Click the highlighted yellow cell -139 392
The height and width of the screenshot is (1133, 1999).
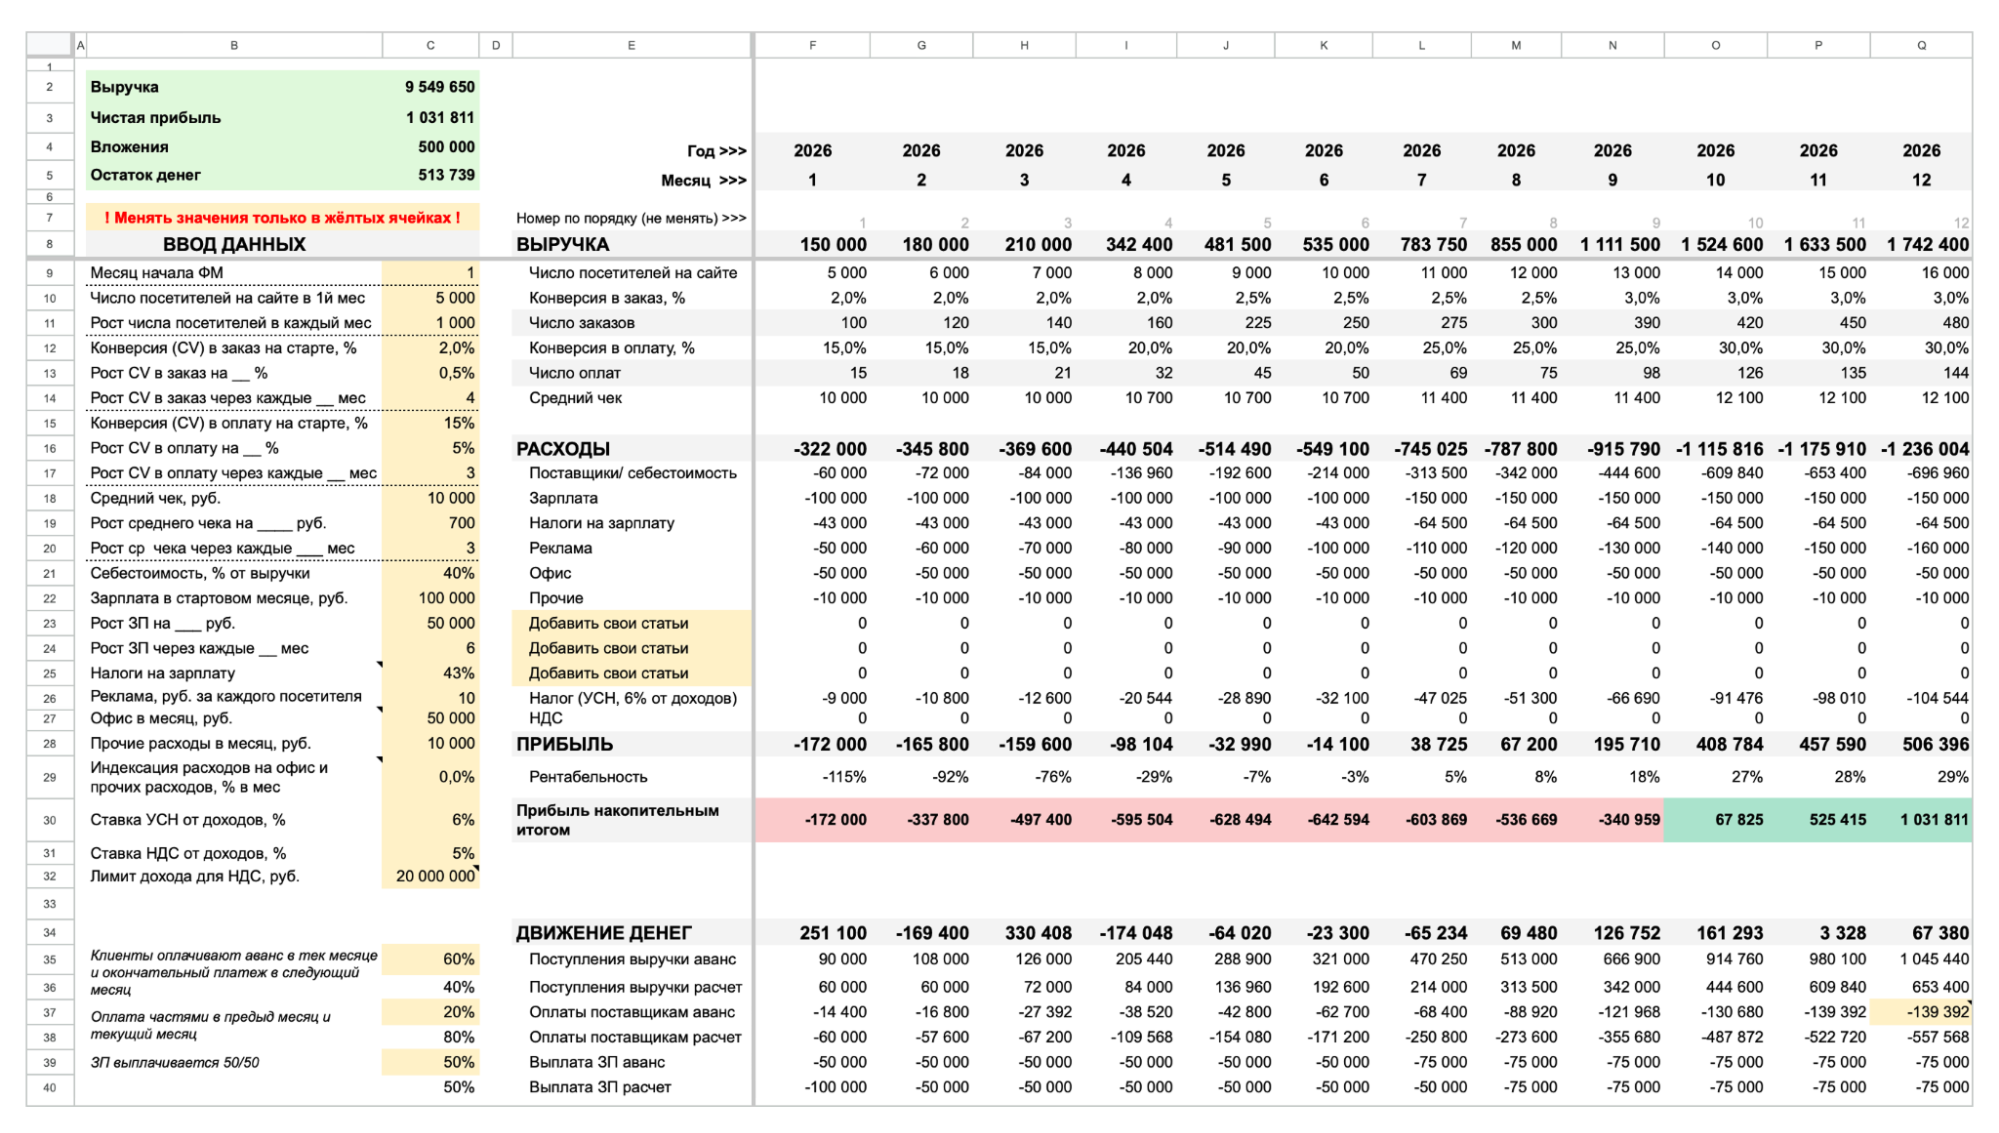click(1920, 1012)
